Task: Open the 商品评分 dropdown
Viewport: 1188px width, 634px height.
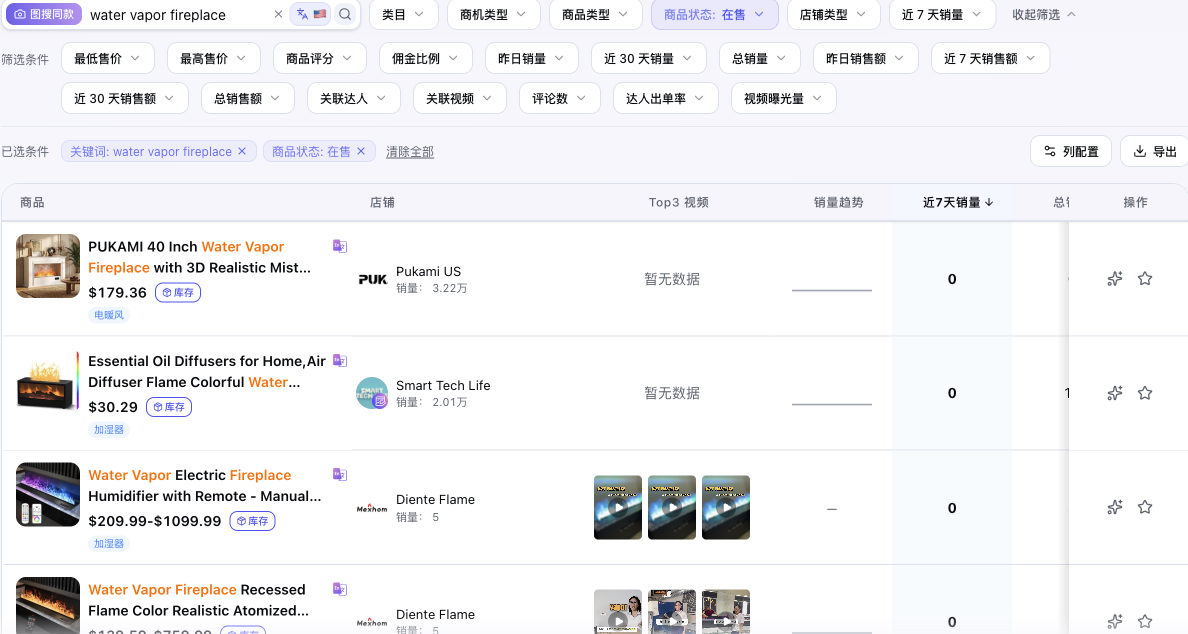Action: 320,58
